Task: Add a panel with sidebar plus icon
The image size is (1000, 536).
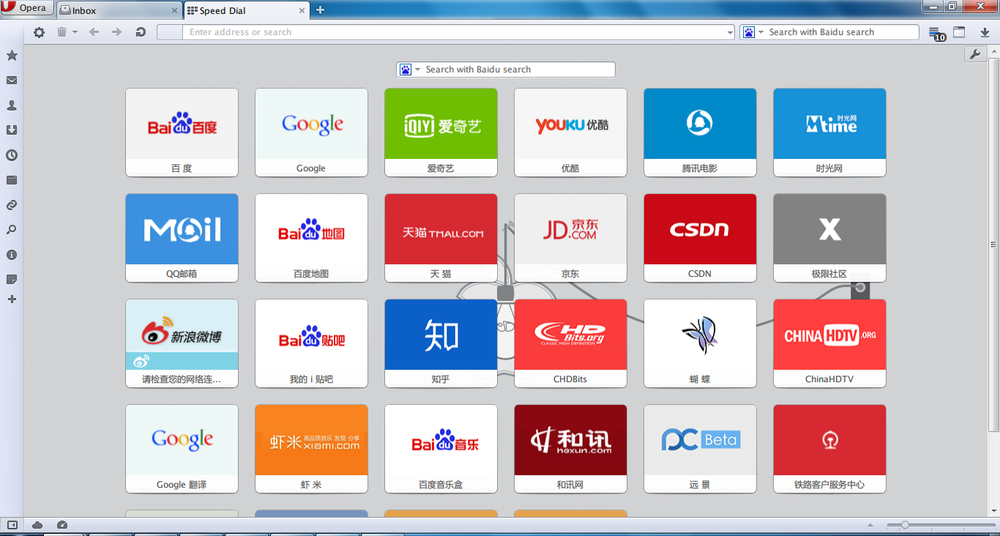Action: pyautogui.click(x=11, y=299)
